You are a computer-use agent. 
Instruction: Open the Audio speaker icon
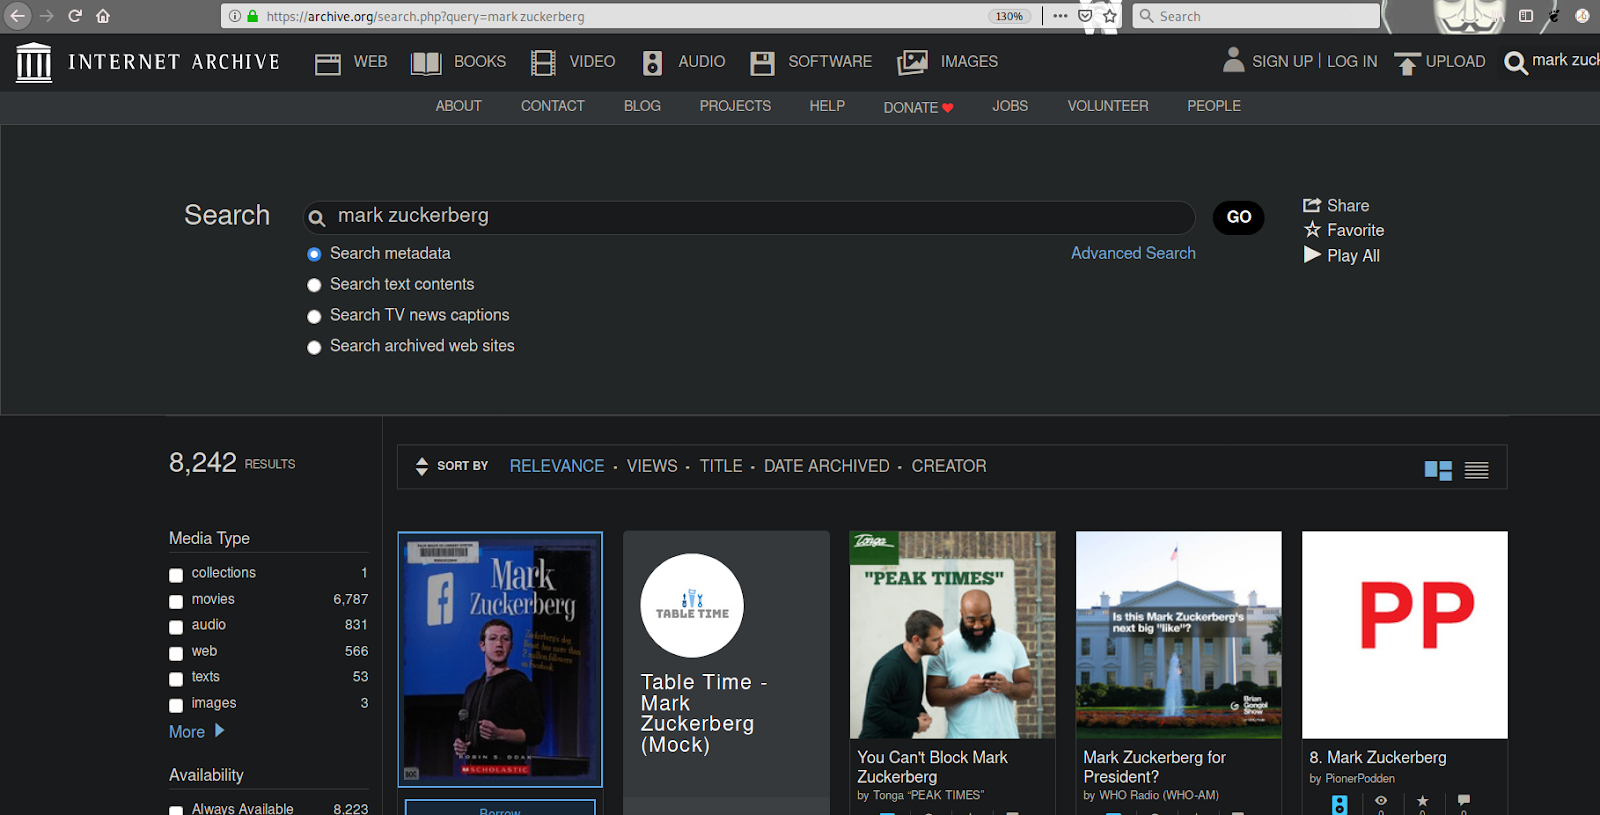click(x=652, y=63)
